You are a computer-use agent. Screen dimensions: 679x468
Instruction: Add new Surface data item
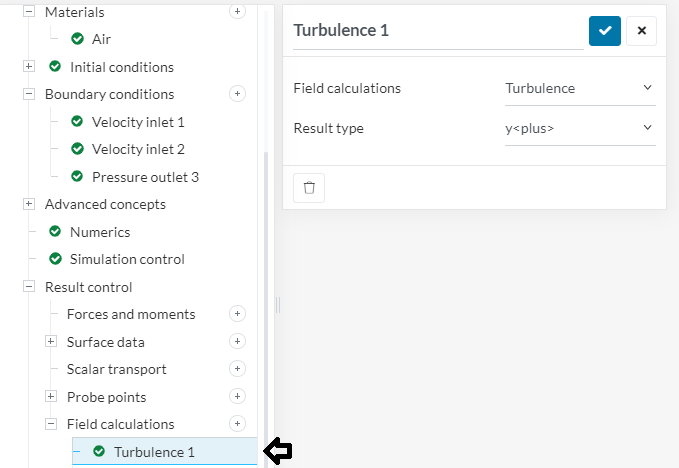(x=237, y=342)
